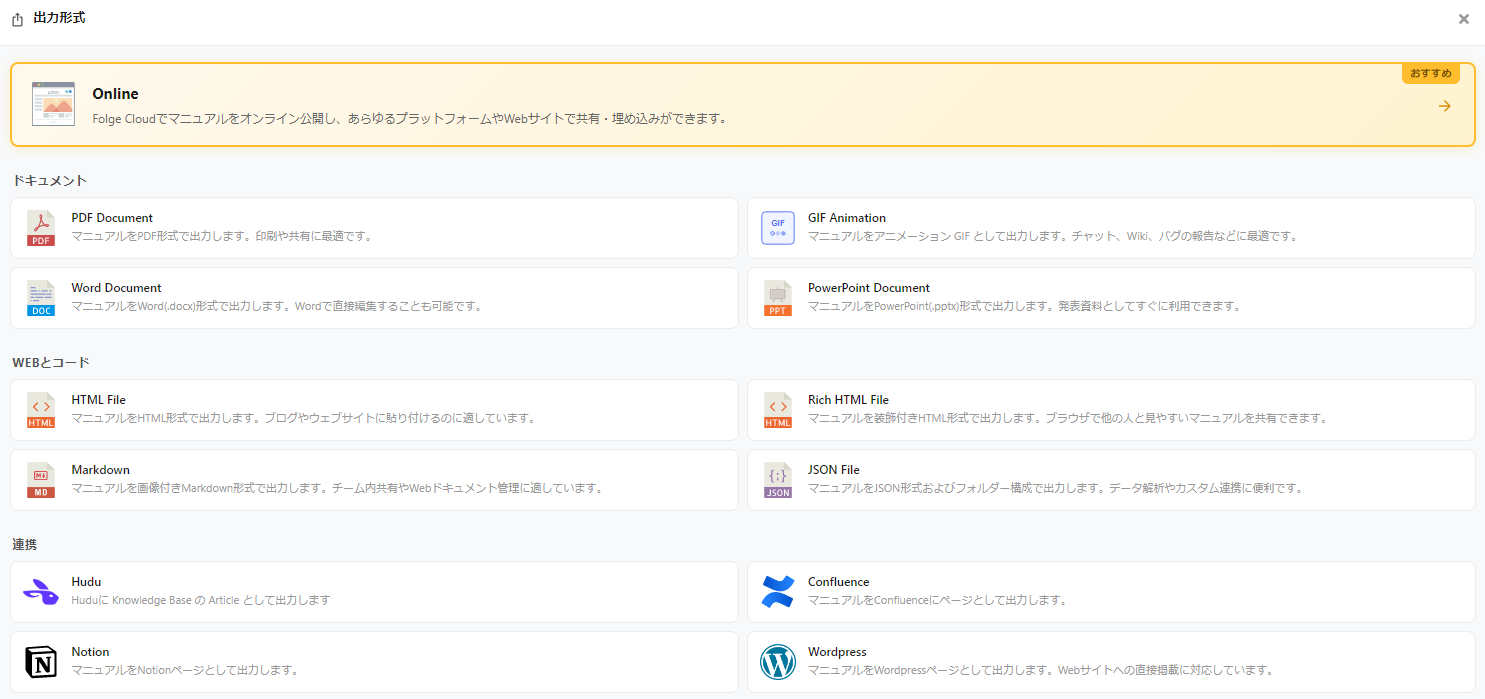Click the Confluence logo icon
The height and width of the screenshot is (699, 1485).
point(778,592)
